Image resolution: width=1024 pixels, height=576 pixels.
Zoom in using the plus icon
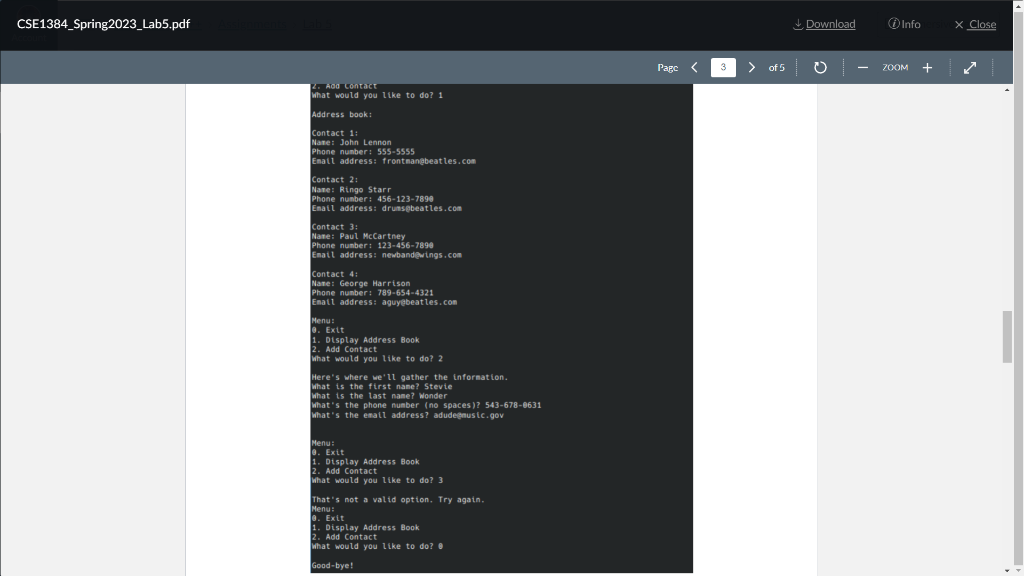point(927,67)
